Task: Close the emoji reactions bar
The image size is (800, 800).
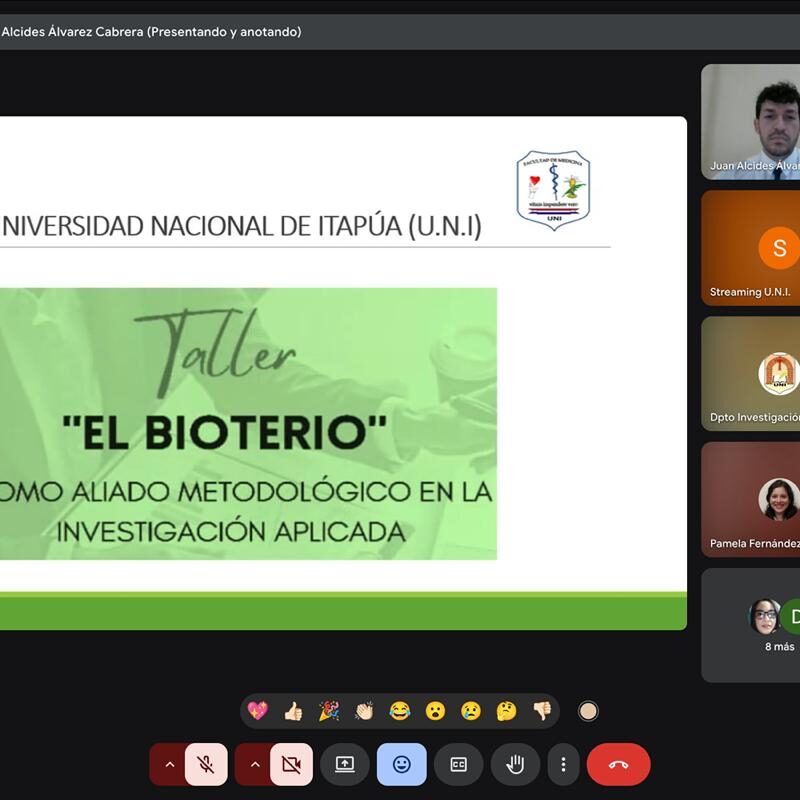Action: [x=402, y=765]
